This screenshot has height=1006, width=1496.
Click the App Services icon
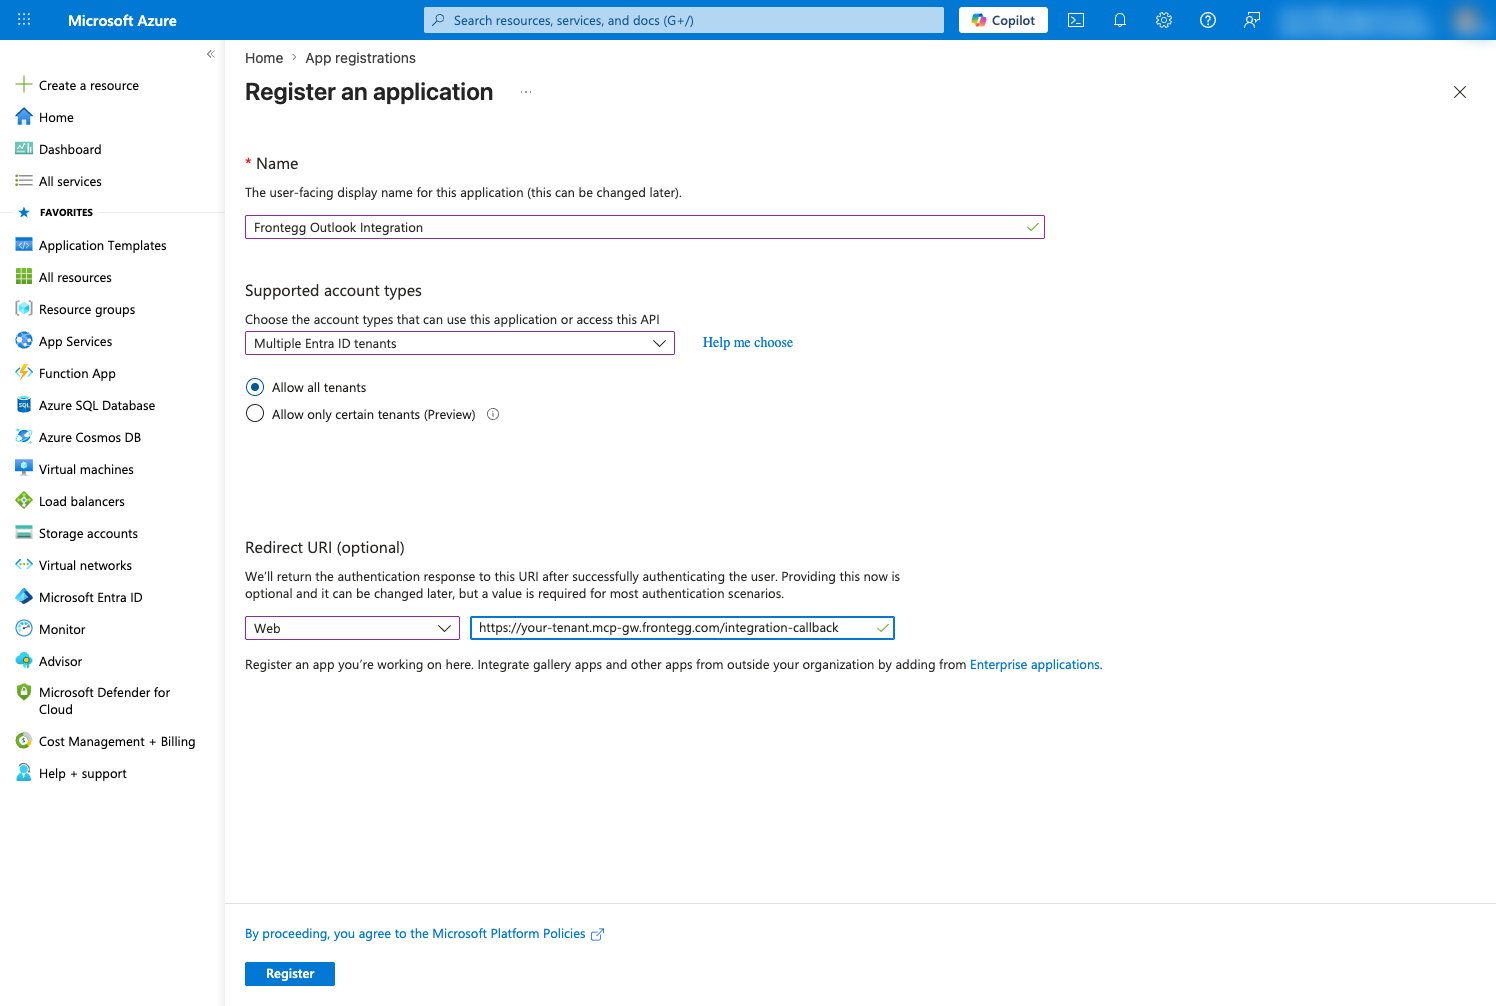click(x=24, y=341)
